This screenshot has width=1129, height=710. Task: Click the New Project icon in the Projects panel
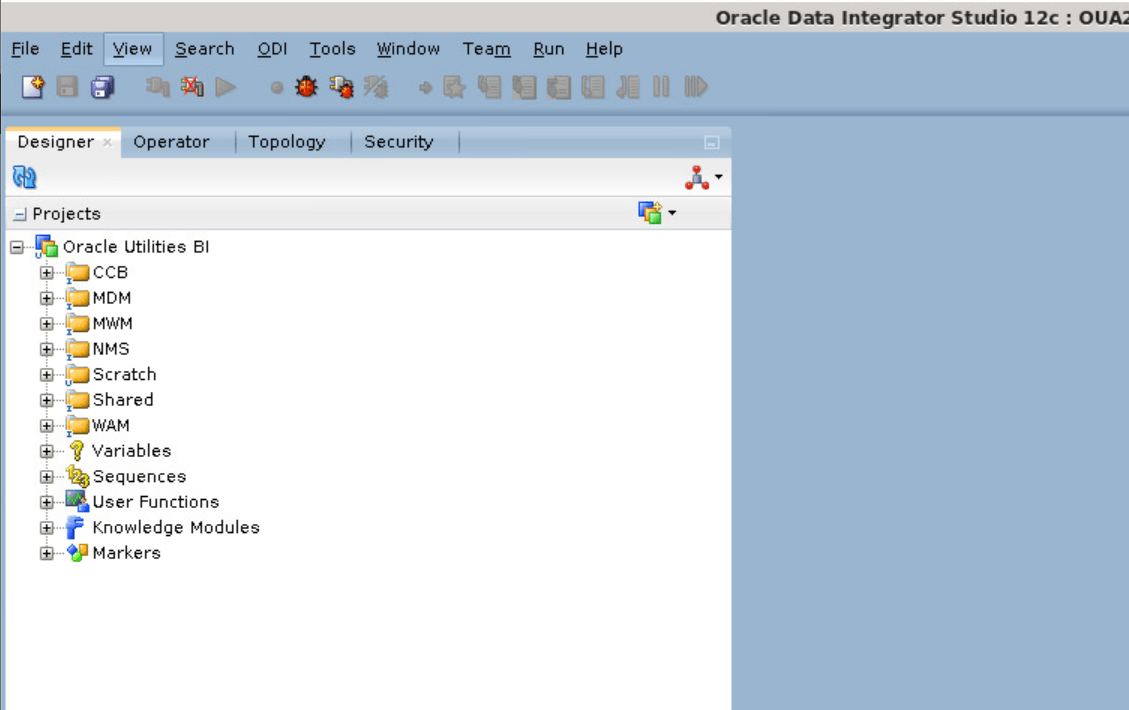click(649, 212)
